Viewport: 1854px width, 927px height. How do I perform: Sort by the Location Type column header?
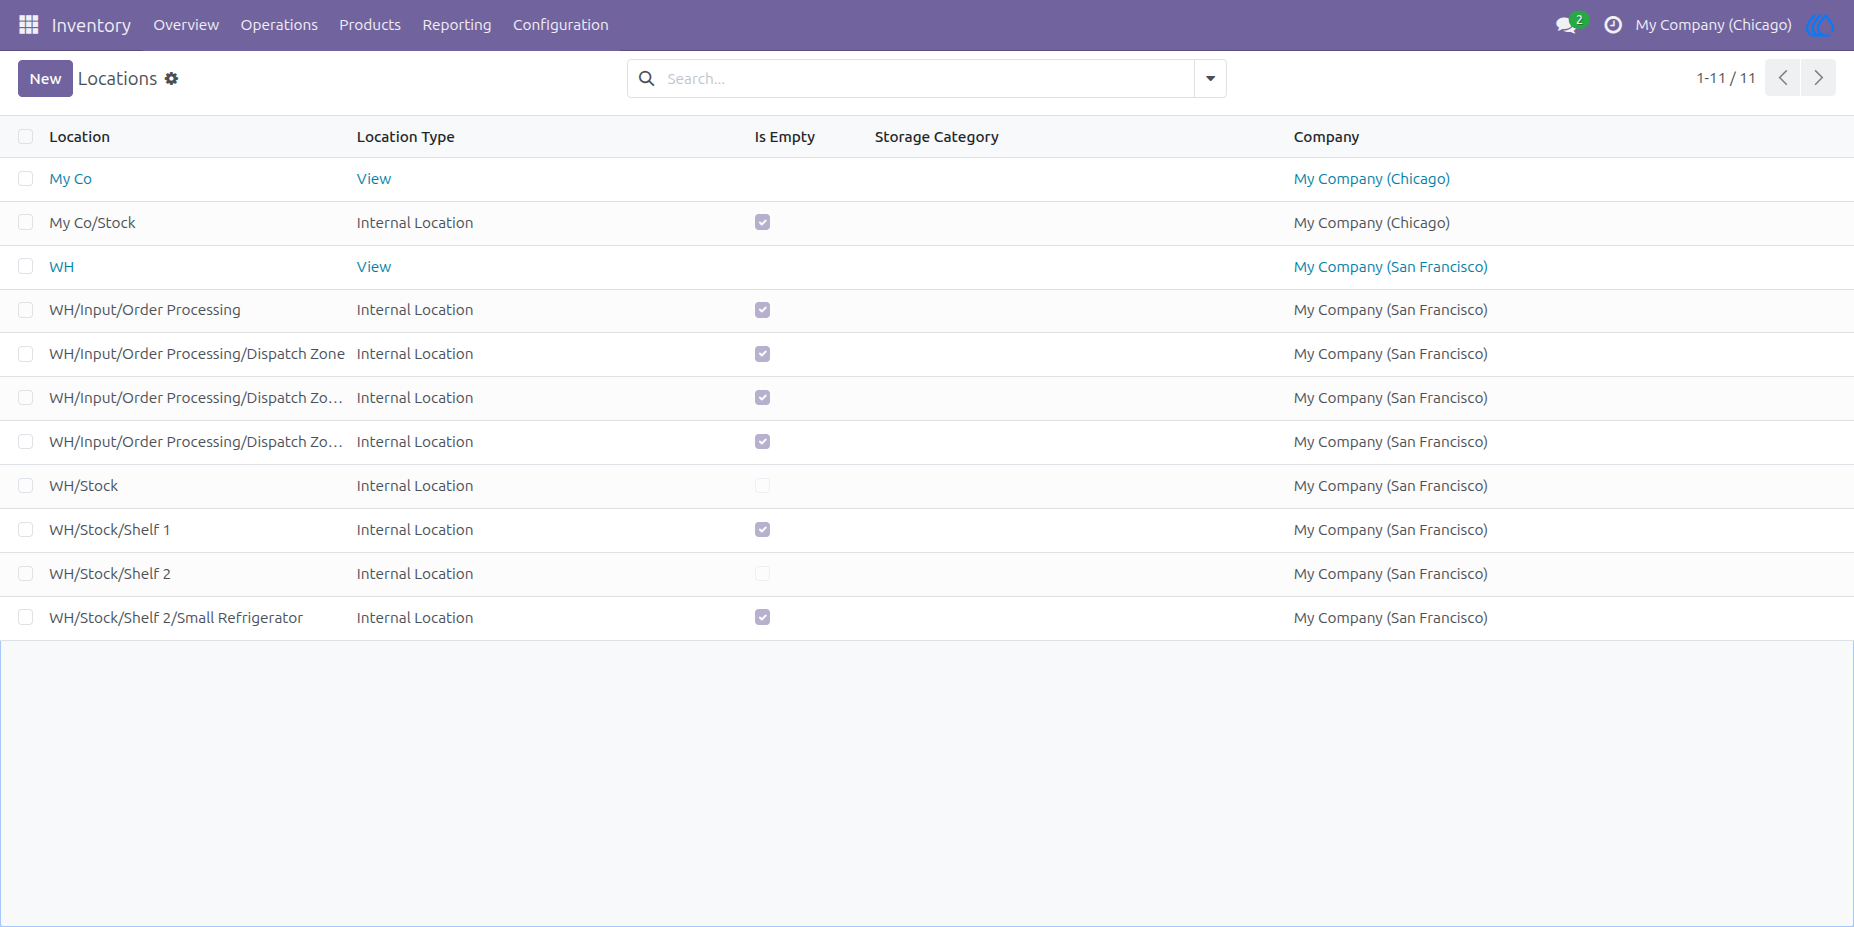coord(406,137)
